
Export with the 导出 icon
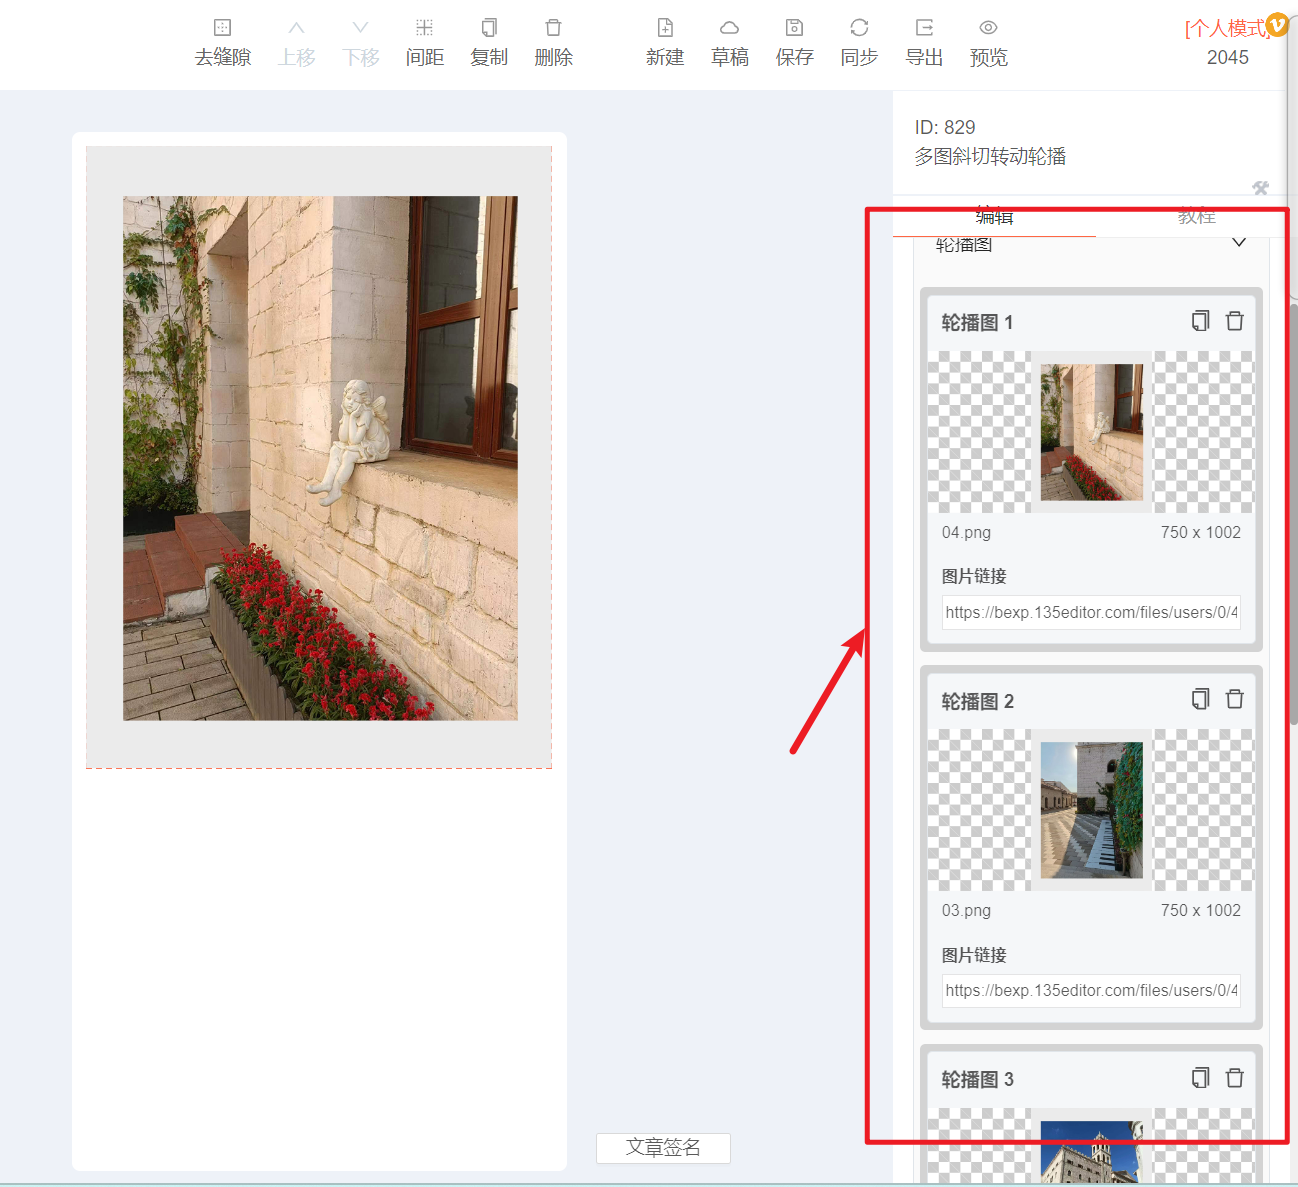[924, 28]
